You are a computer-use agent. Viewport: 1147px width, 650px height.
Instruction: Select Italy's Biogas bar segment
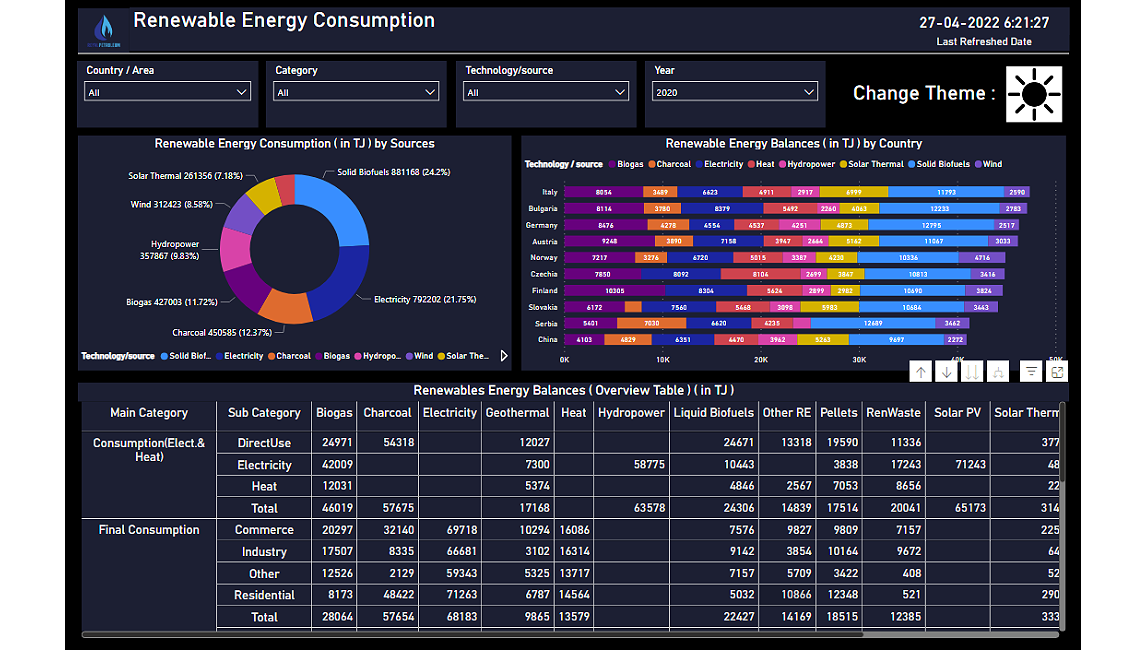603,192
